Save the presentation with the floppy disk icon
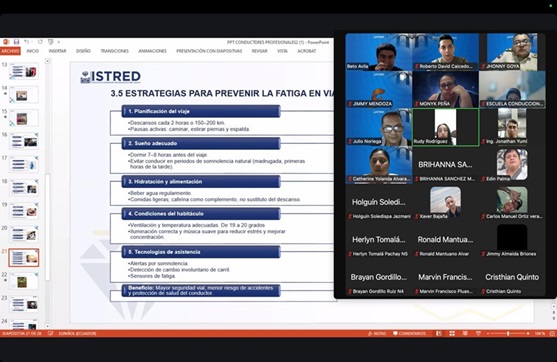This screenshot has width=557, height=362. click(x=16, y=42)
